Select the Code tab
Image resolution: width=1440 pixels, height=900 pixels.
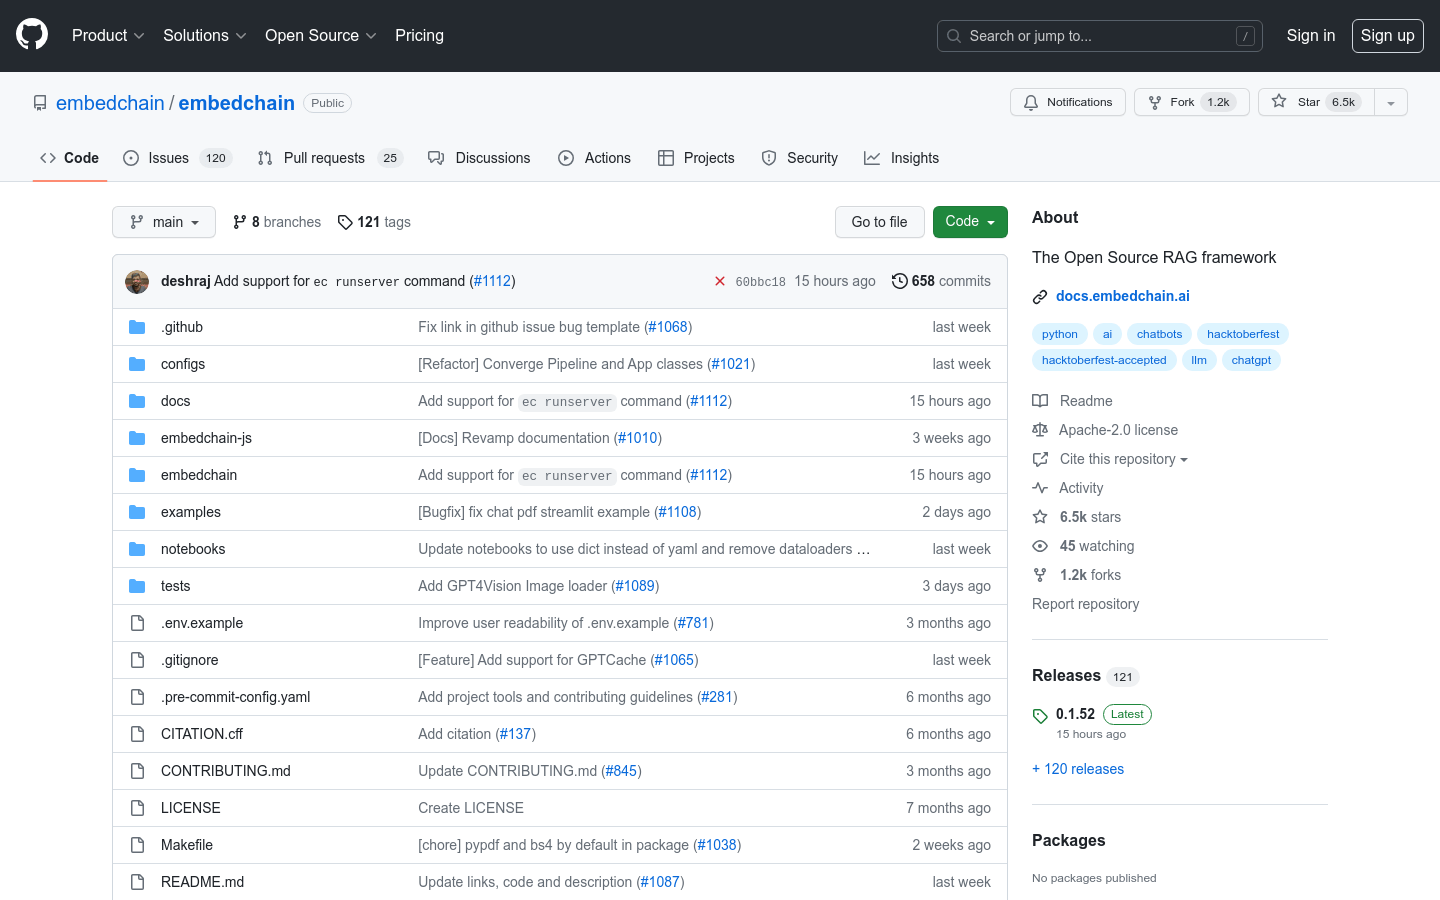[x=70, y=158]
